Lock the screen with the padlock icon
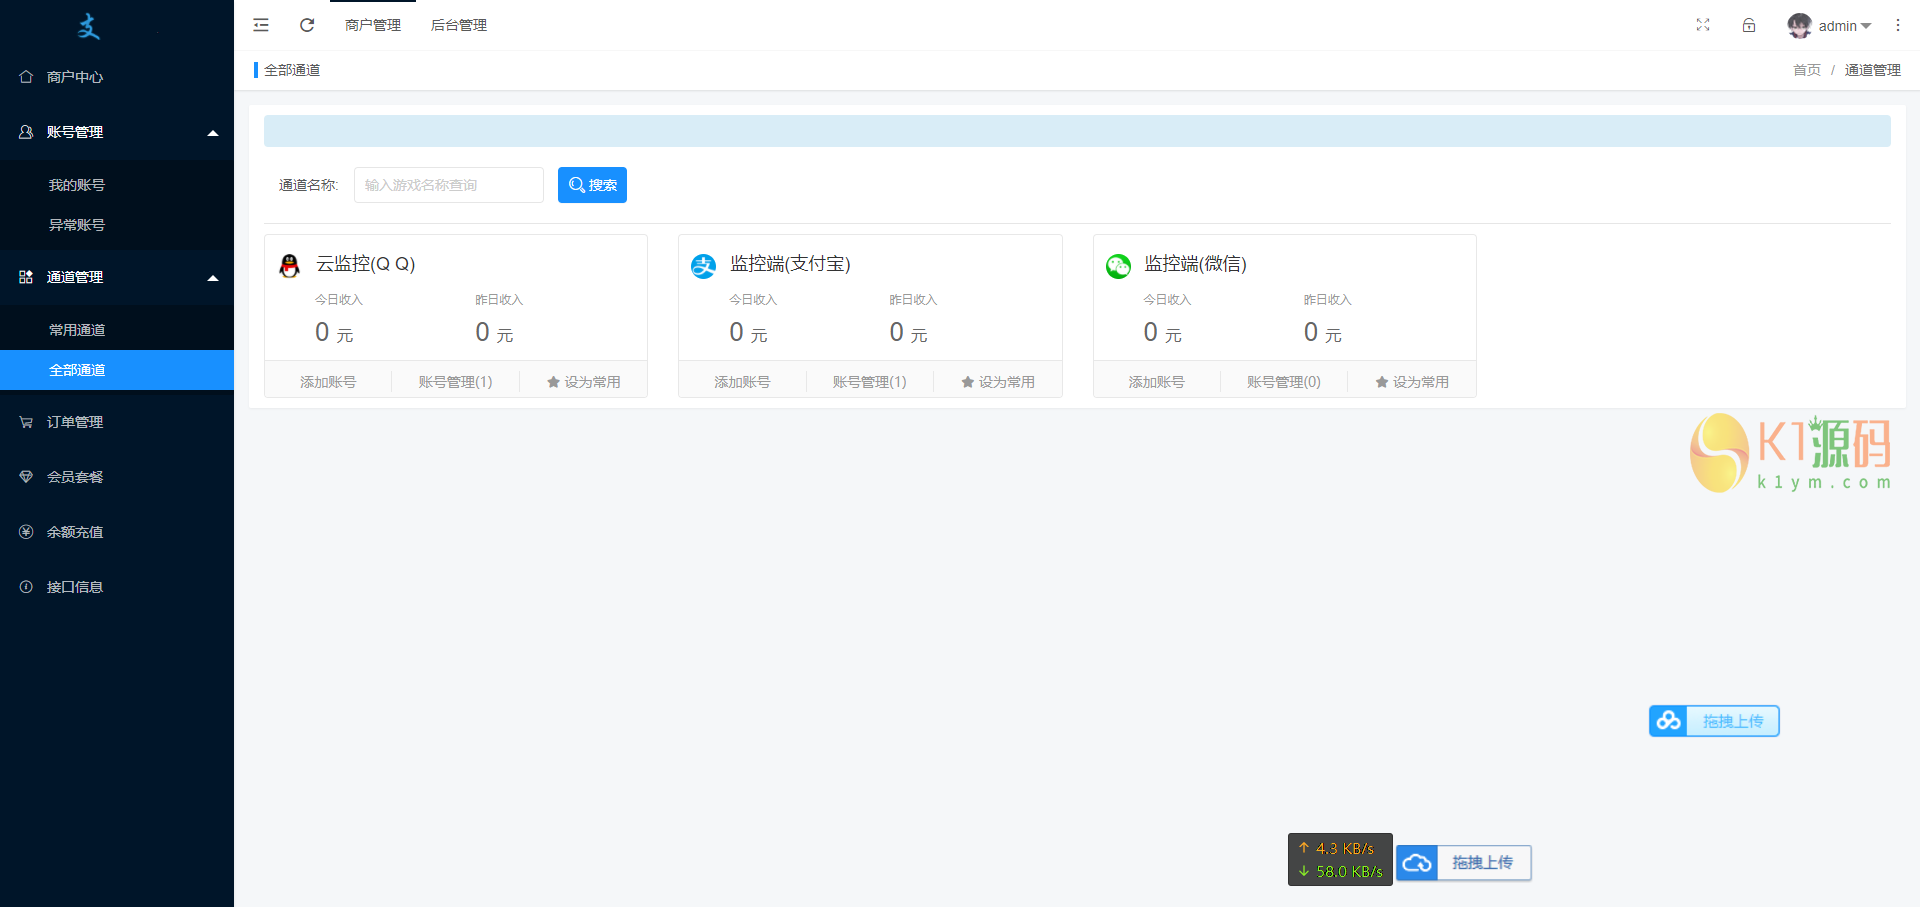The height and width of the screenshot is (907, 1920). (1749, 25)
